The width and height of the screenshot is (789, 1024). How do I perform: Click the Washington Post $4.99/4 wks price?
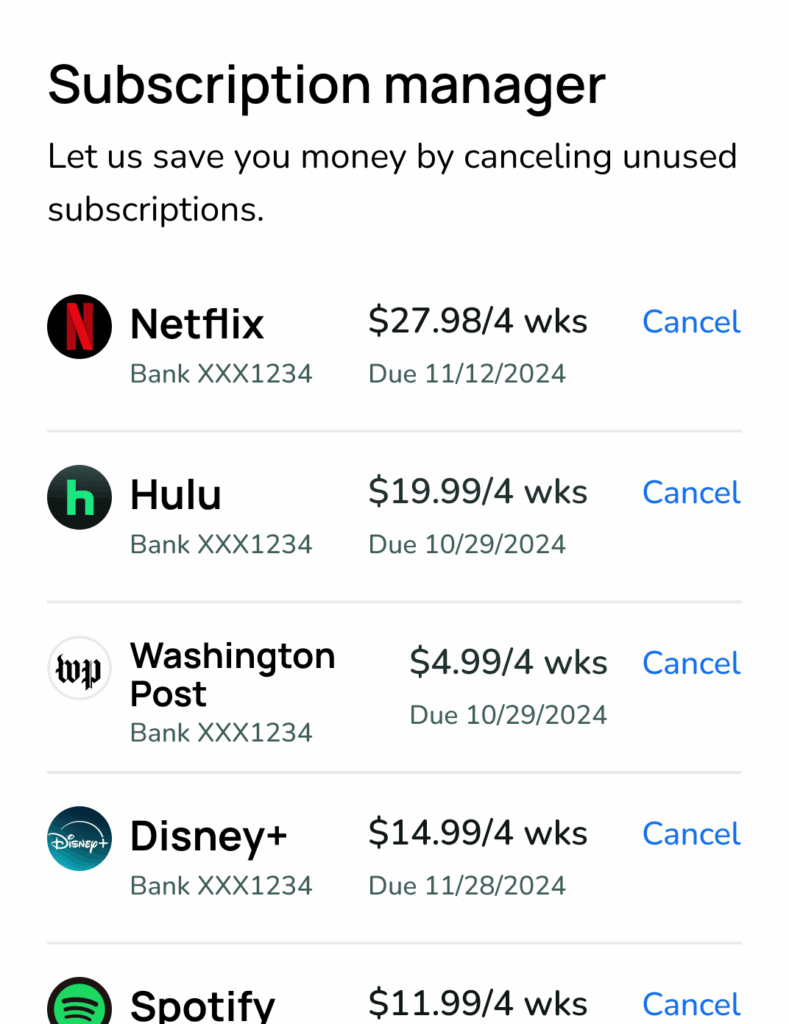click(x=508, y=662)
